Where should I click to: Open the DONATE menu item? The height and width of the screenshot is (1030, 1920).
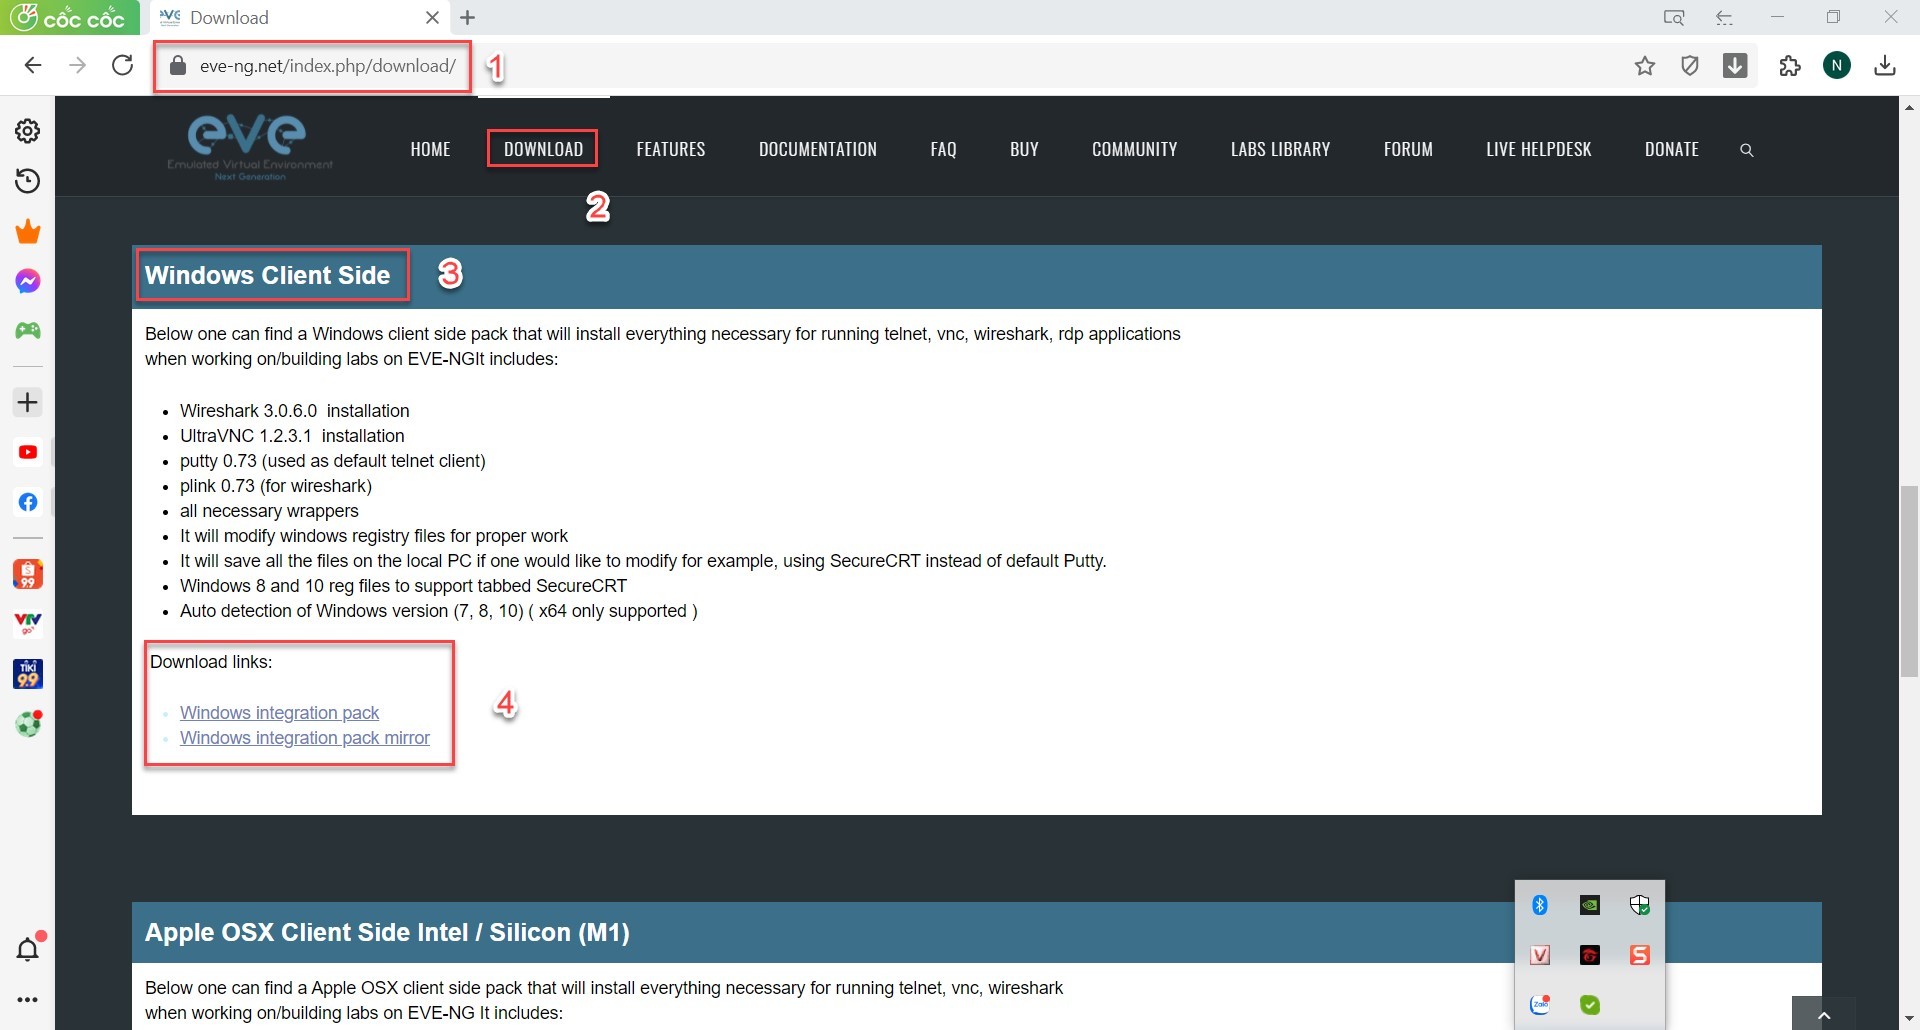1672,149
